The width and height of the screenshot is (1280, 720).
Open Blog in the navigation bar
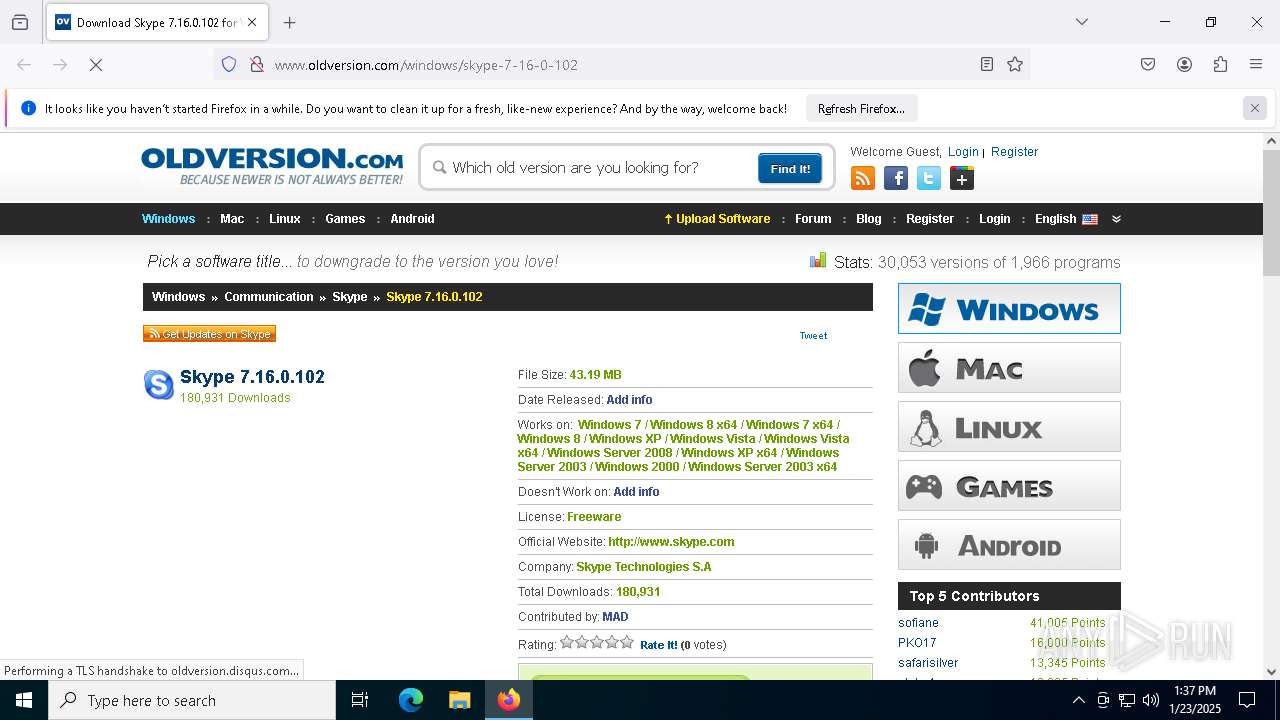(x=869, y=219)
